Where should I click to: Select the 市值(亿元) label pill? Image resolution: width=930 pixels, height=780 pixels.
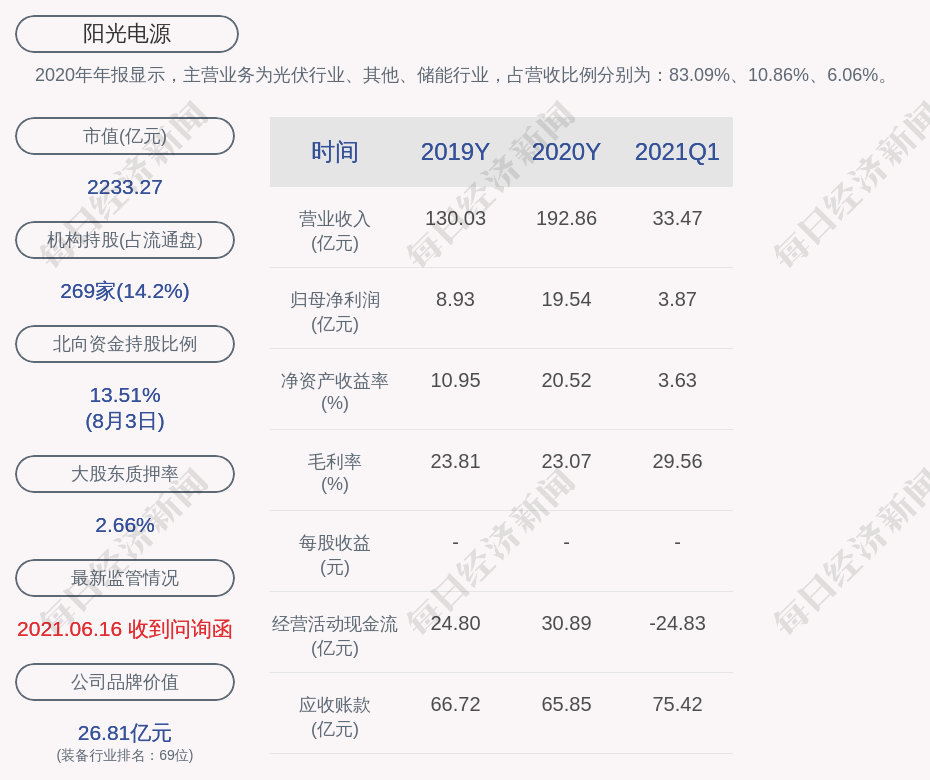pos(125,136)
